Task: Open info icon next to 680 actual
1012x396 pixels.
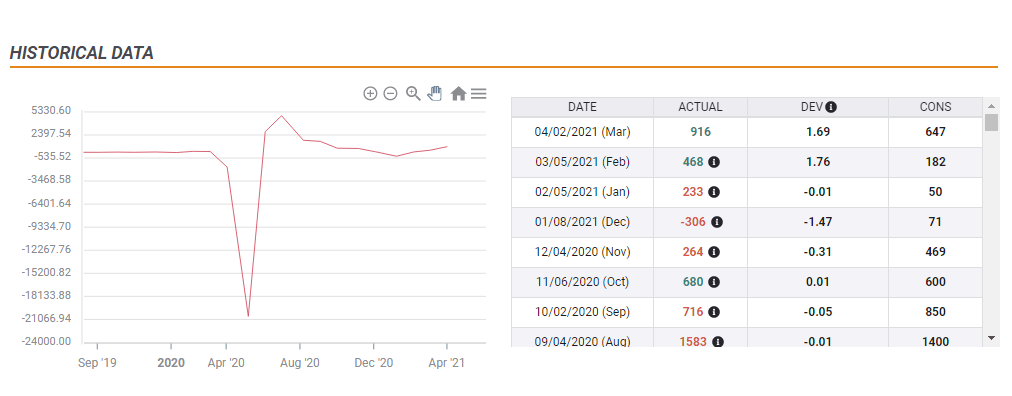Action: click(x=714, y=282)
